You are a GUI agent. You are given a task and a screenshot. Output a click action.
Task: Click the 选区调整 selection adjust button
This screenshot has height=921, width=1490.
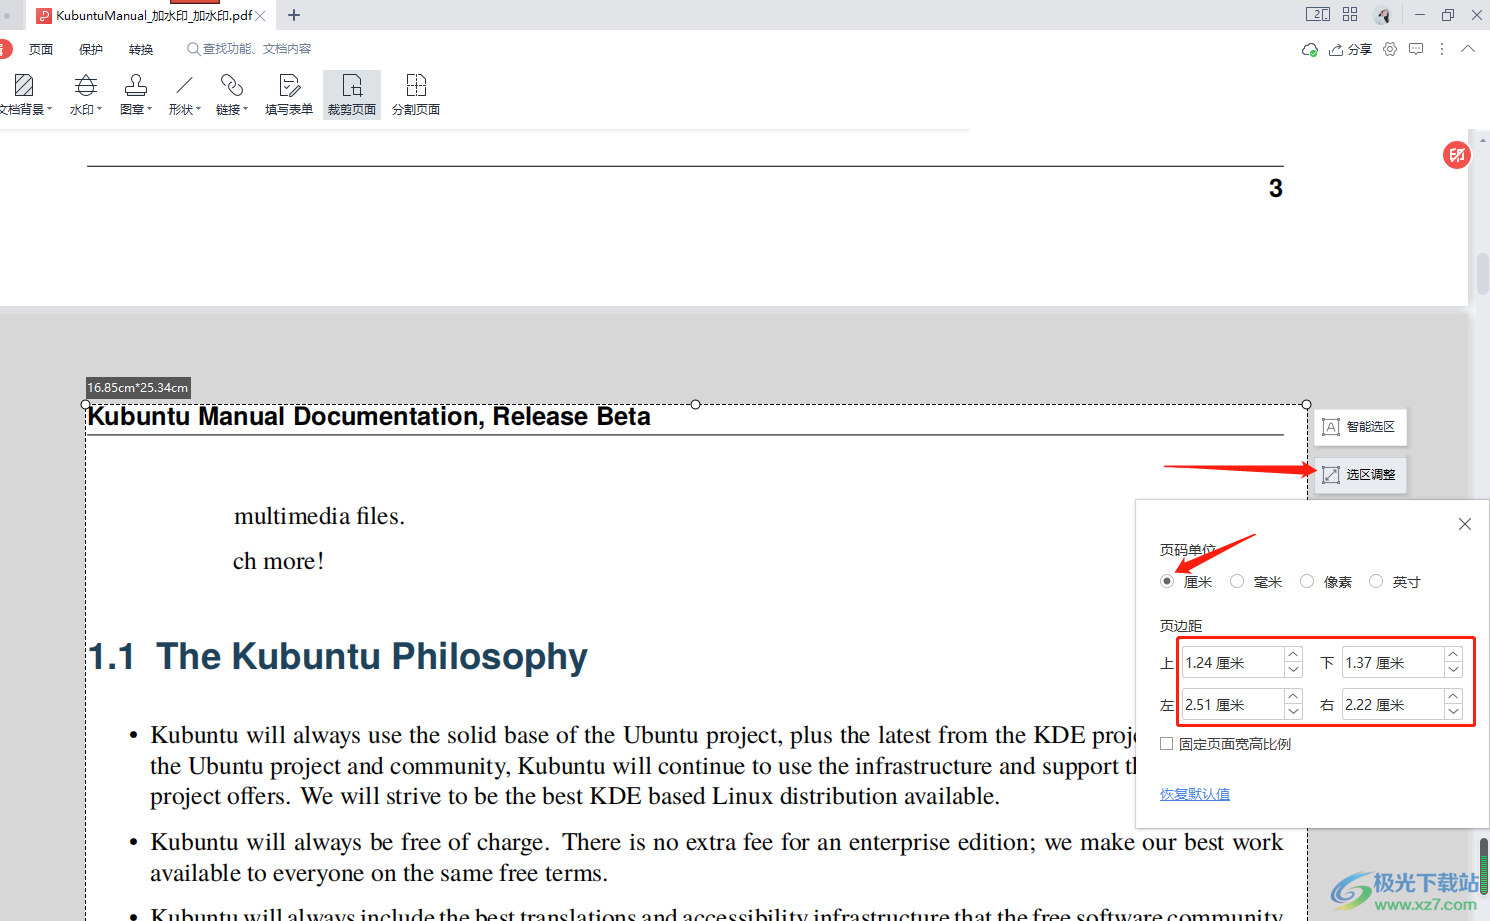tap(1360, 475)
